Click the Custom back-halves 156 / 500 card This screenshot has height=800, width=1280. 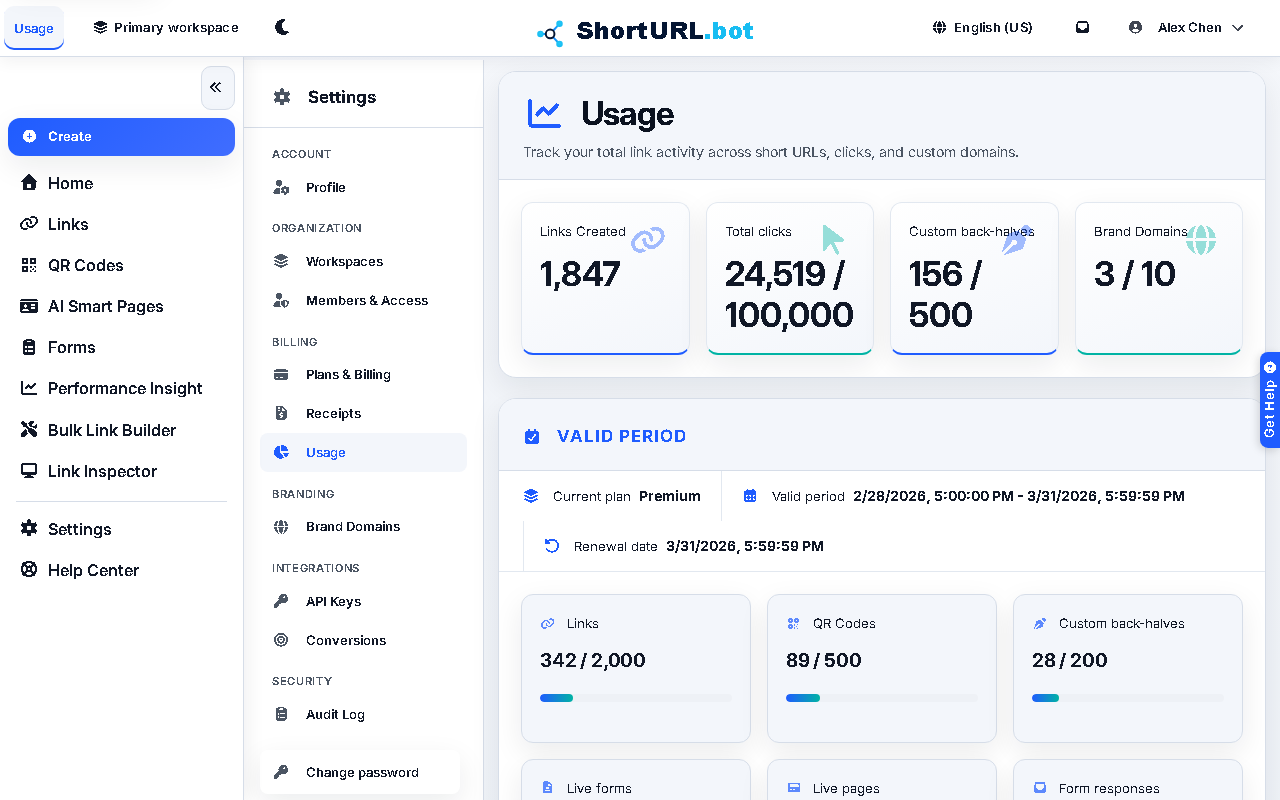[974, 279]
